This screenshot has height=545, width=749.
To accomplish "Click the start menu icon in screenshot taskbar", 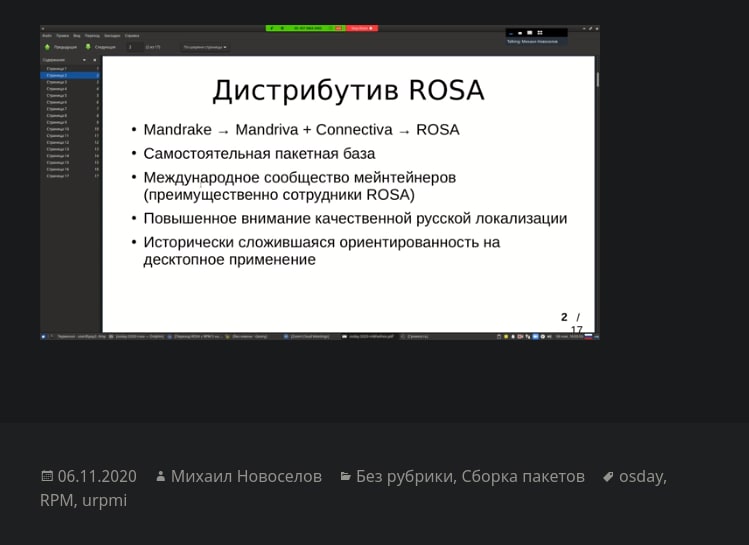I will pyautogui.click(x=43, y=336).
